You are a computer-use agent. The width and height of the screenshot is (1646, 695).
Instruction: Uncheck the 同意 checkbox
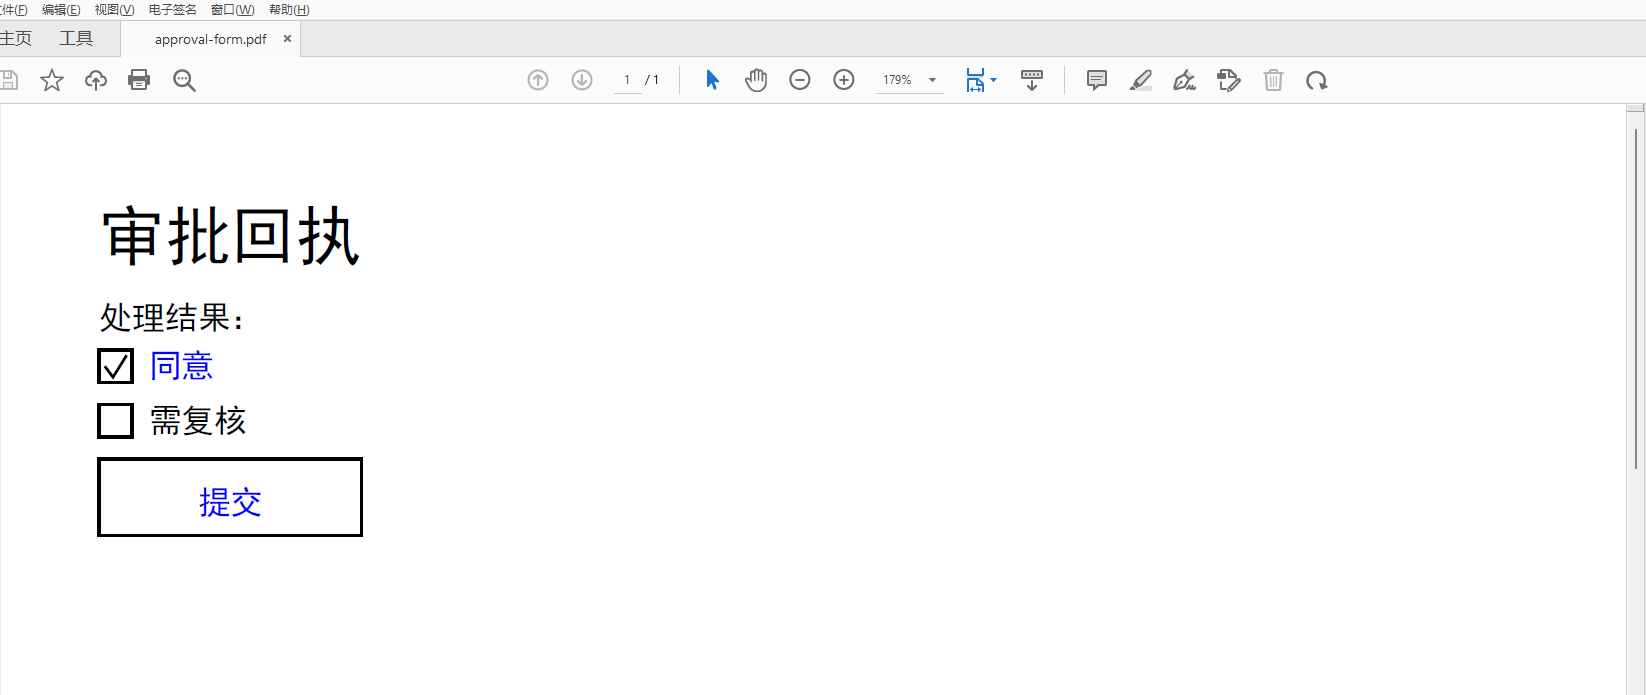point(115,366)
